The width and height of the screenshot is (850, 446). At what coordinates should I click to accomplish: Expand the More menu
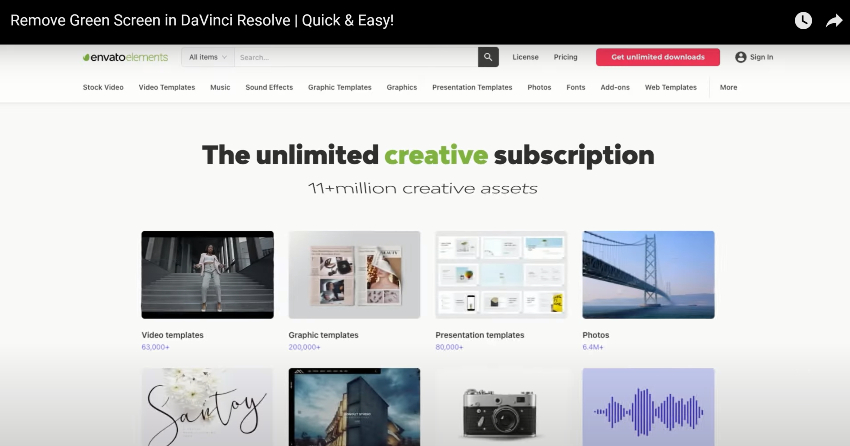[728, 87]
